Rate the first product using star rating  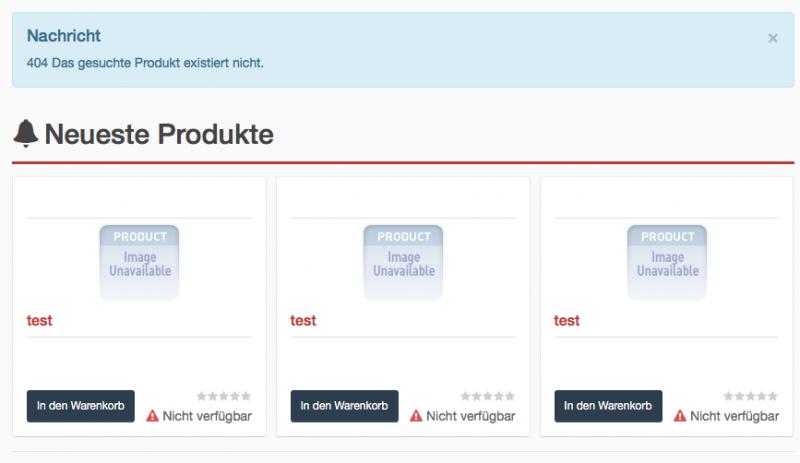coord(224,397)
